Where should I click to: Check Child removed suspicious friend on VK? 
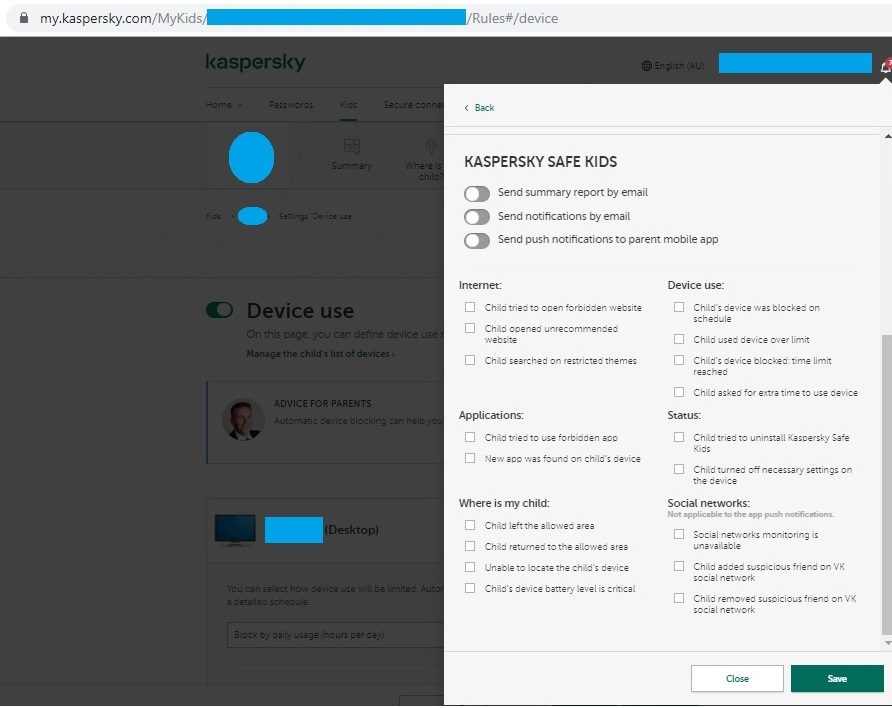[679, 598]
